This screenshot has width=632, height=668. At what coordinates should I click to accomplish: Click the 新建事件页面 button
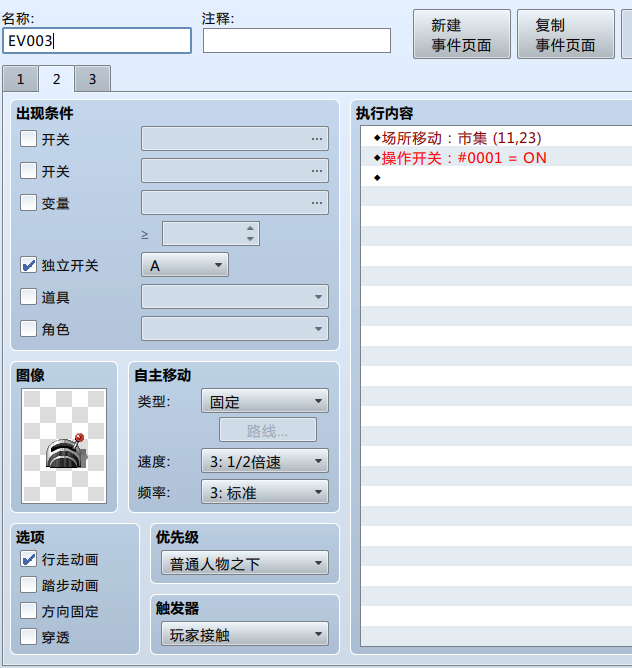(x=462, y=35)
